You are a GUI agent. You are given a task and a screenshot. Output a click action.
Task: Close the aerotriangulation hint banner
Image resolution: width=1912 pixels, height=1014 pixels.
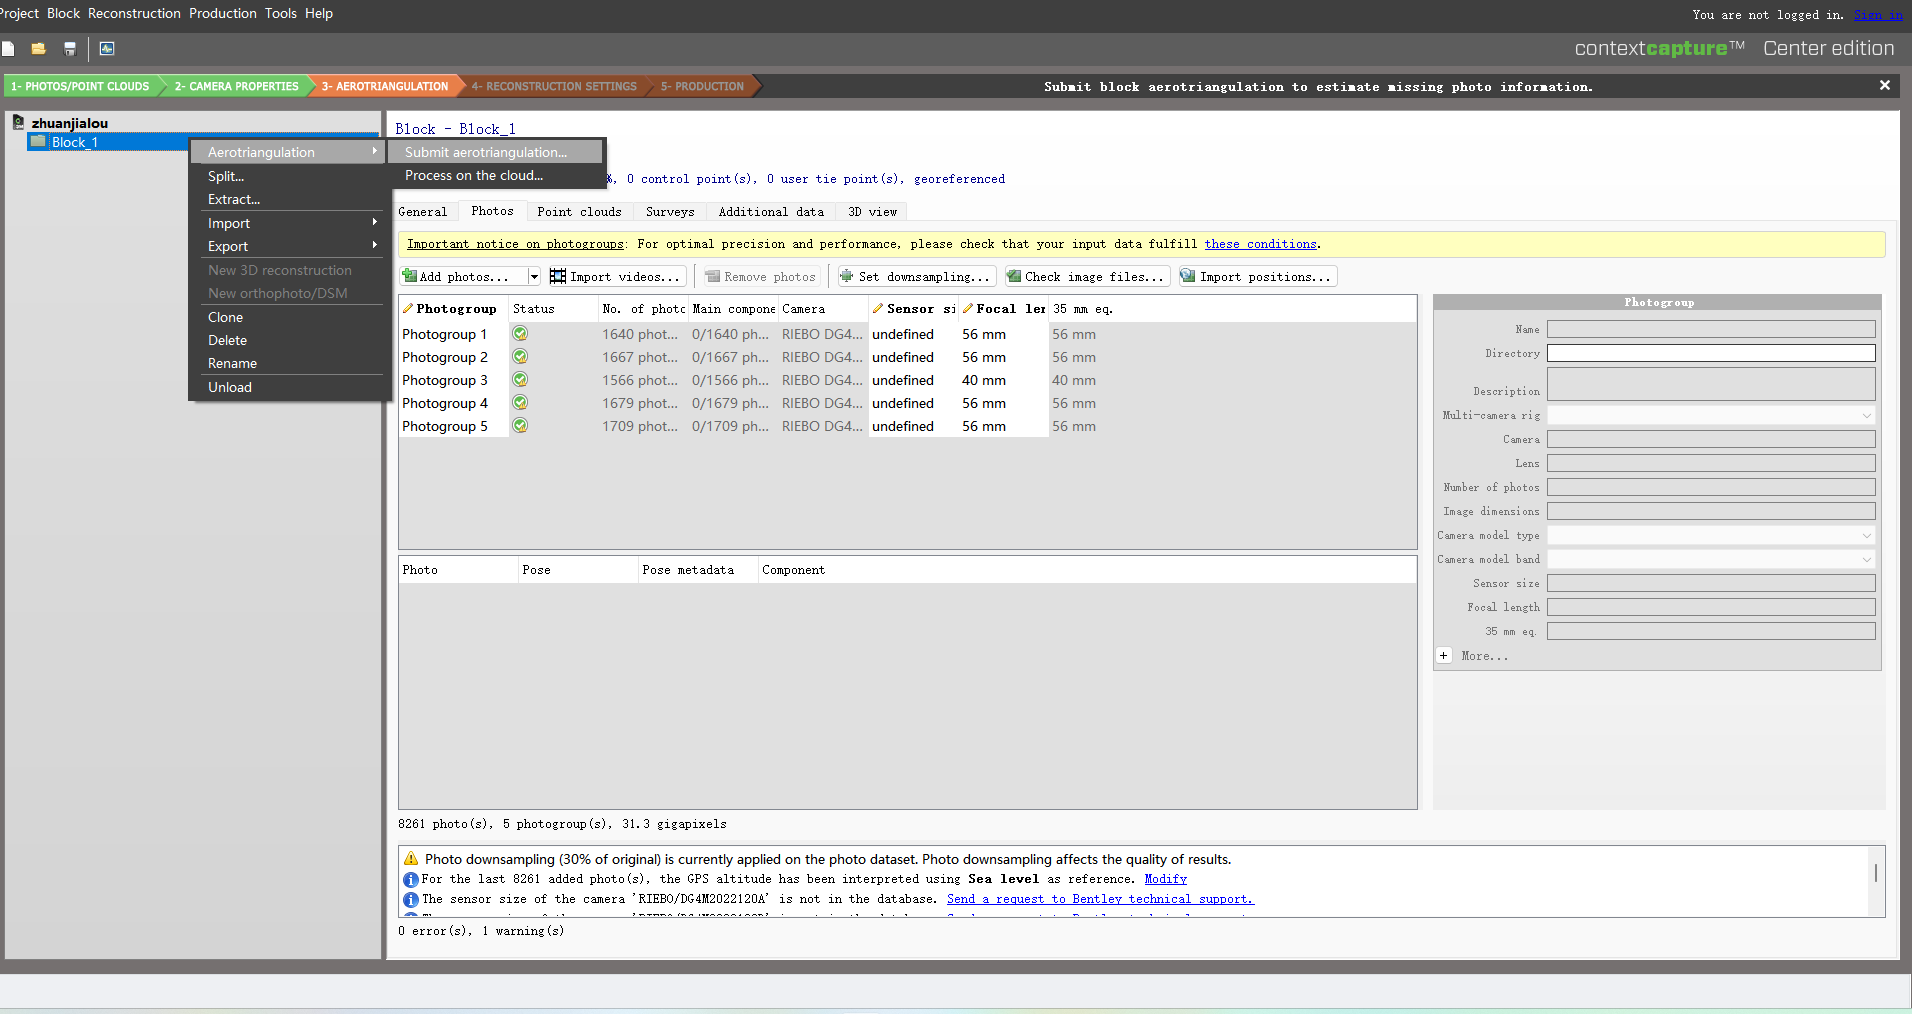1884,86
